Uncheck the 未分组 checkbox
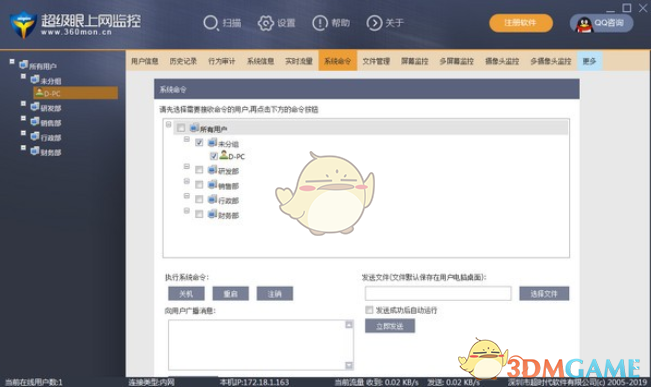Image resolution: width=651 pixels, height=387 pixels. click(199, 142)
